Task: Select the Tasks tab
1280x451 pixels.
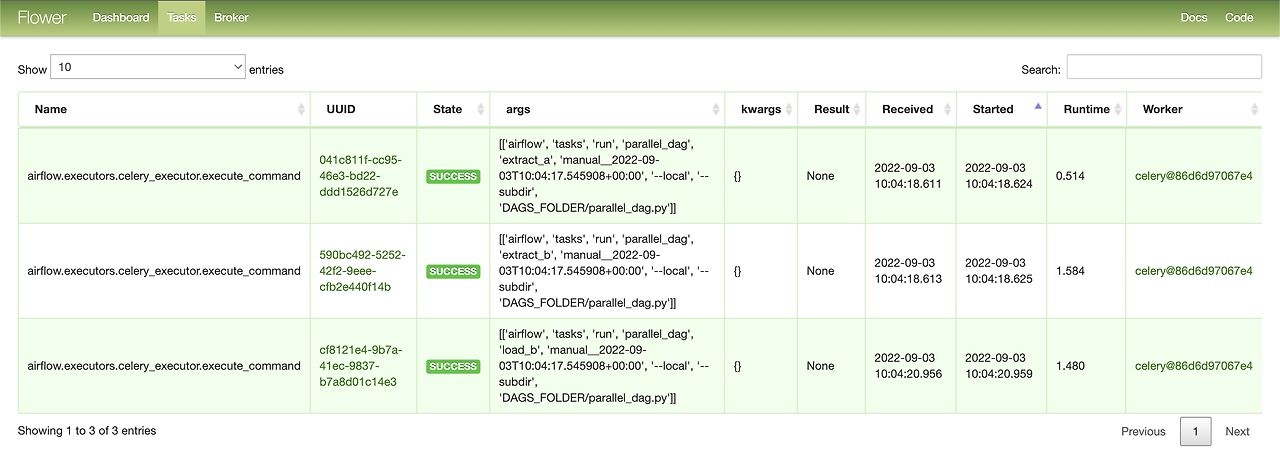Action: coord(182,17)
